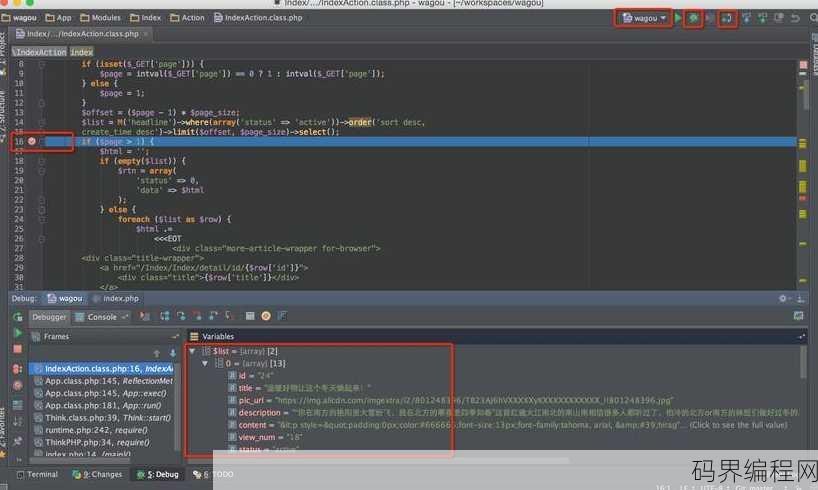Switch to the Debugger tab
The image size is (818, 490).
(50, 317)
